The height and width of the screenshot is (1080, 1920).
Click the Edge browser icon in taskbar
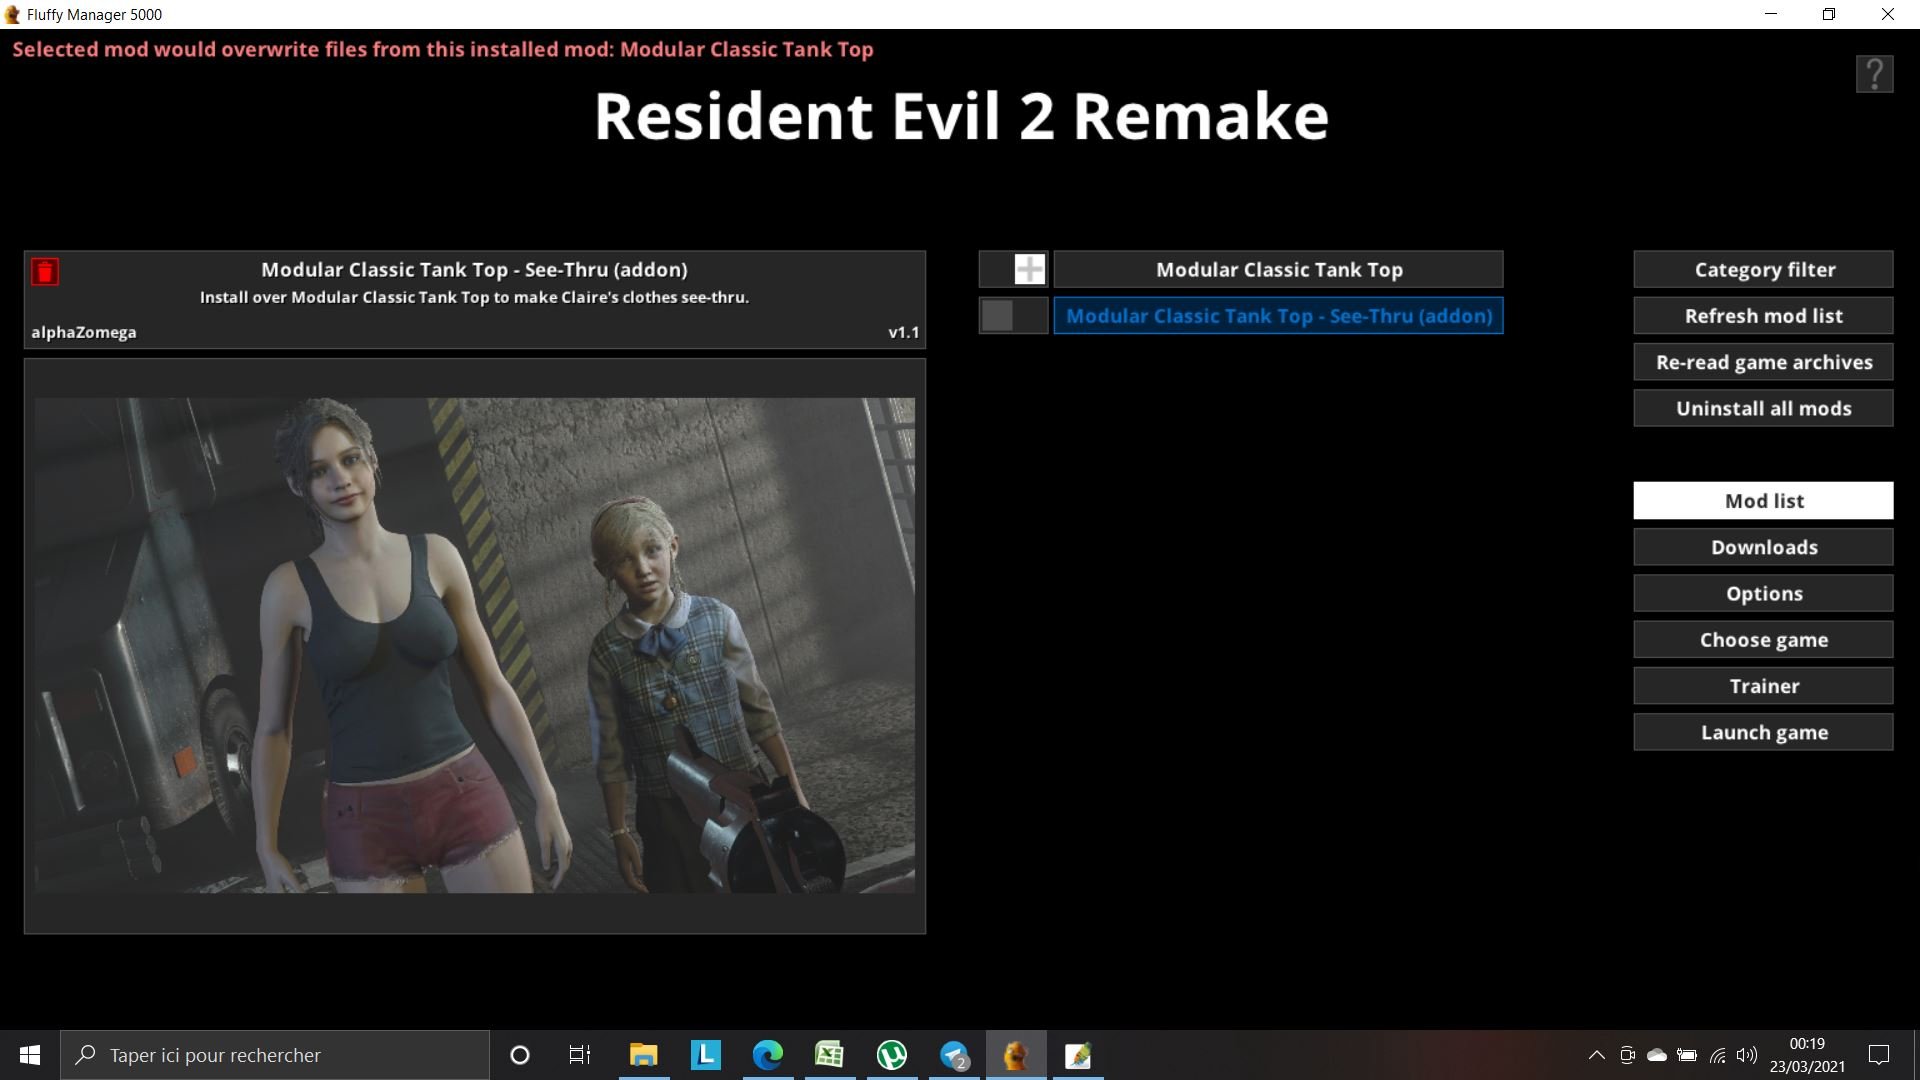pos(767,1055)
